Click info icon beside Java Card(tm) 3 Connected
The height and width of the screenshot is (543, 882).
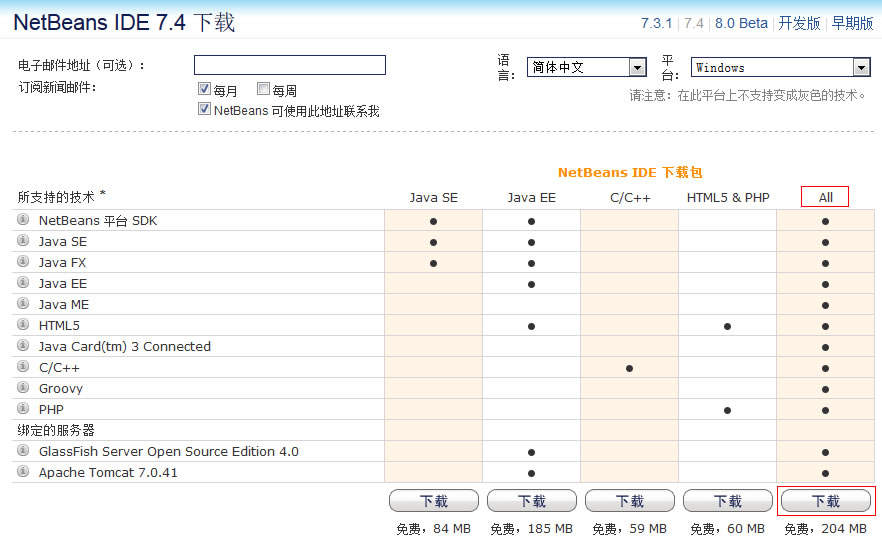click(x=23, y=345)
